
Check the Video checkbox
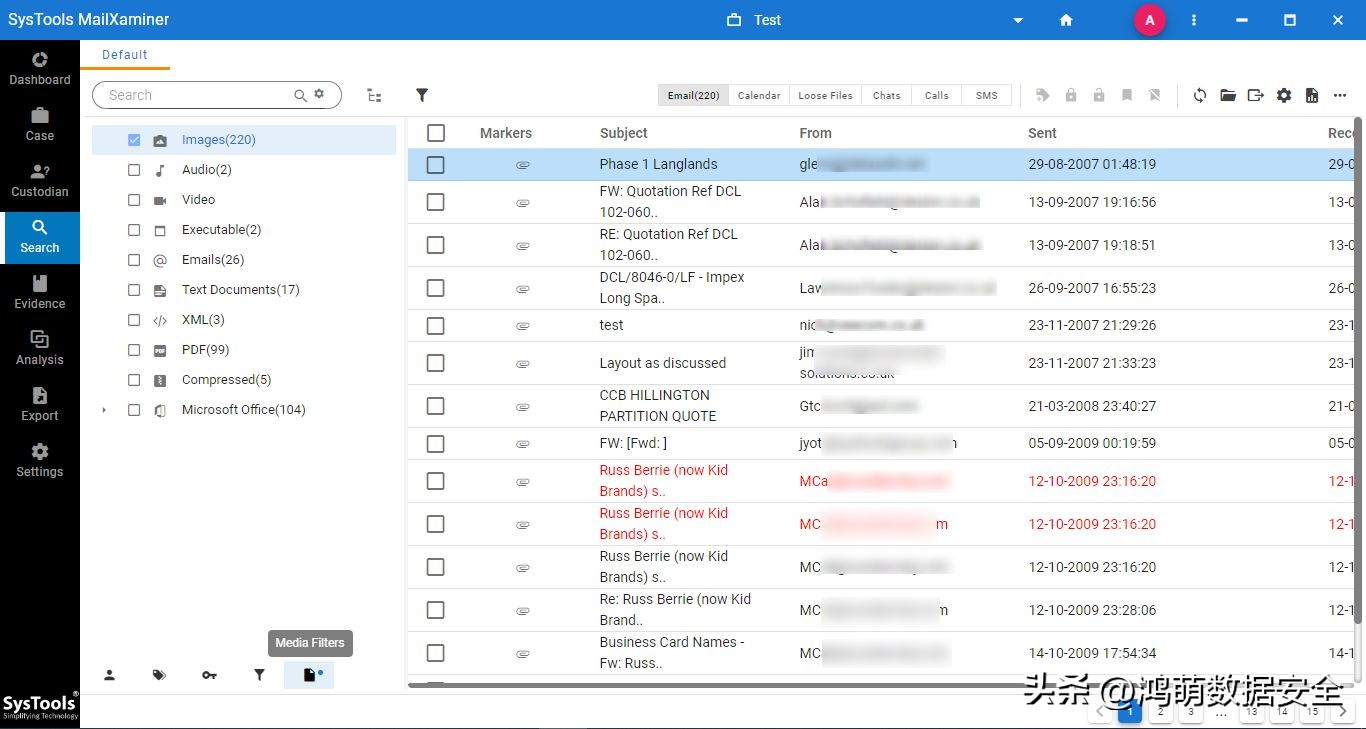tap(134, 200)
